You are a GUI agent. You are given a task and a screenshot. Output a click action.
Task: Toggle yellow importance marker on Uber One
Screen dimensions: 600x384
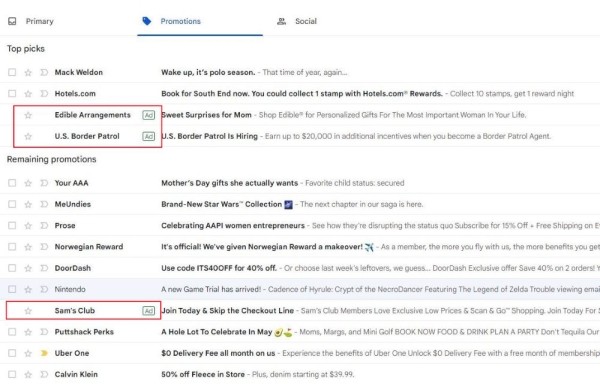coord(44,353)
